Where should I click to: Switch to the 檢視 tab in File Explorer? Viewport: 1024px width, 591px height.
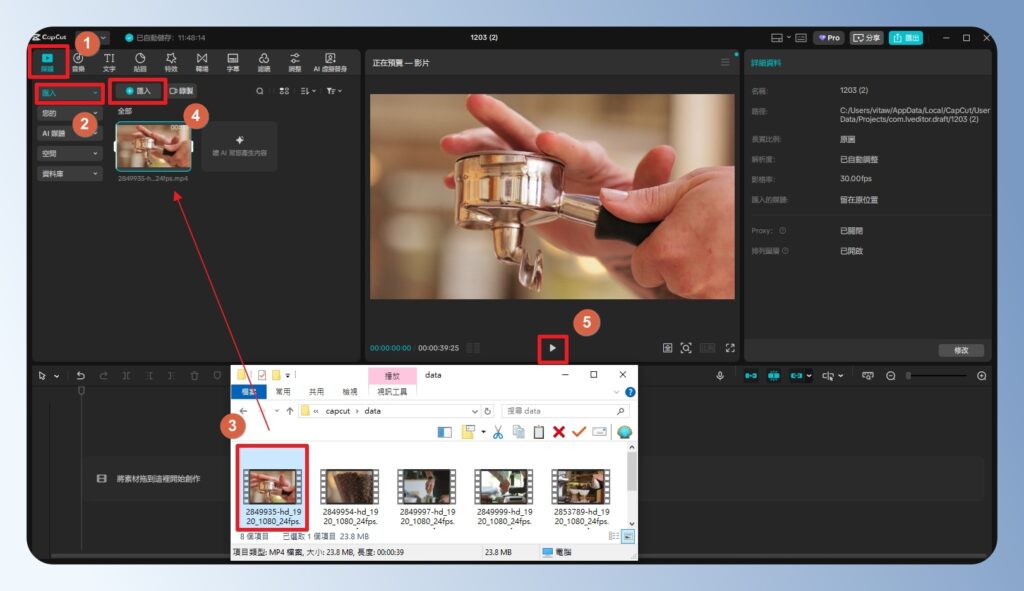click(349, 390)
